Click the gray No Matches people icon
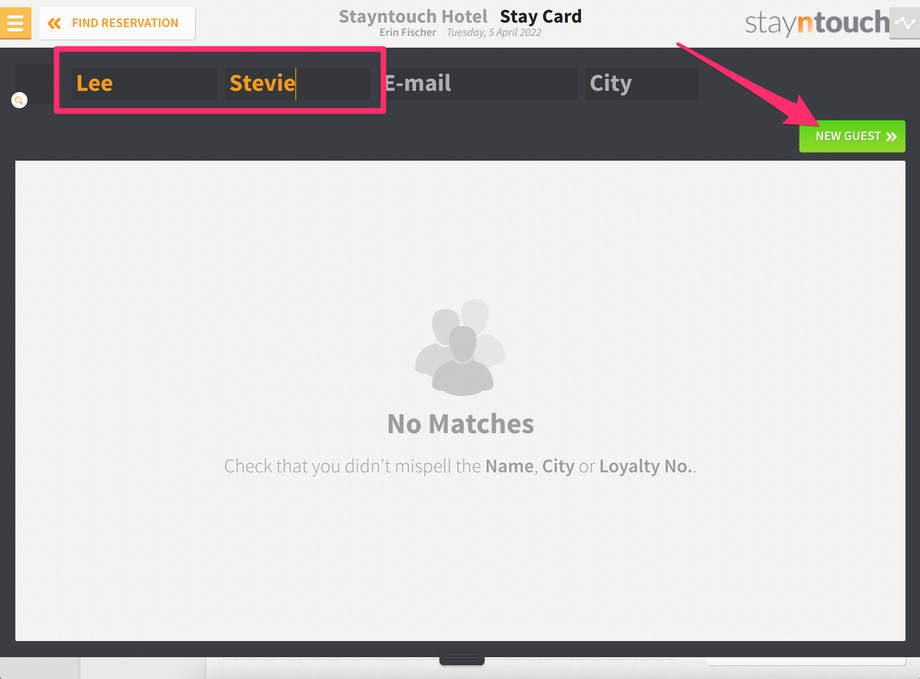This screenshot has width=920, height=679. (x=461, y=347)
